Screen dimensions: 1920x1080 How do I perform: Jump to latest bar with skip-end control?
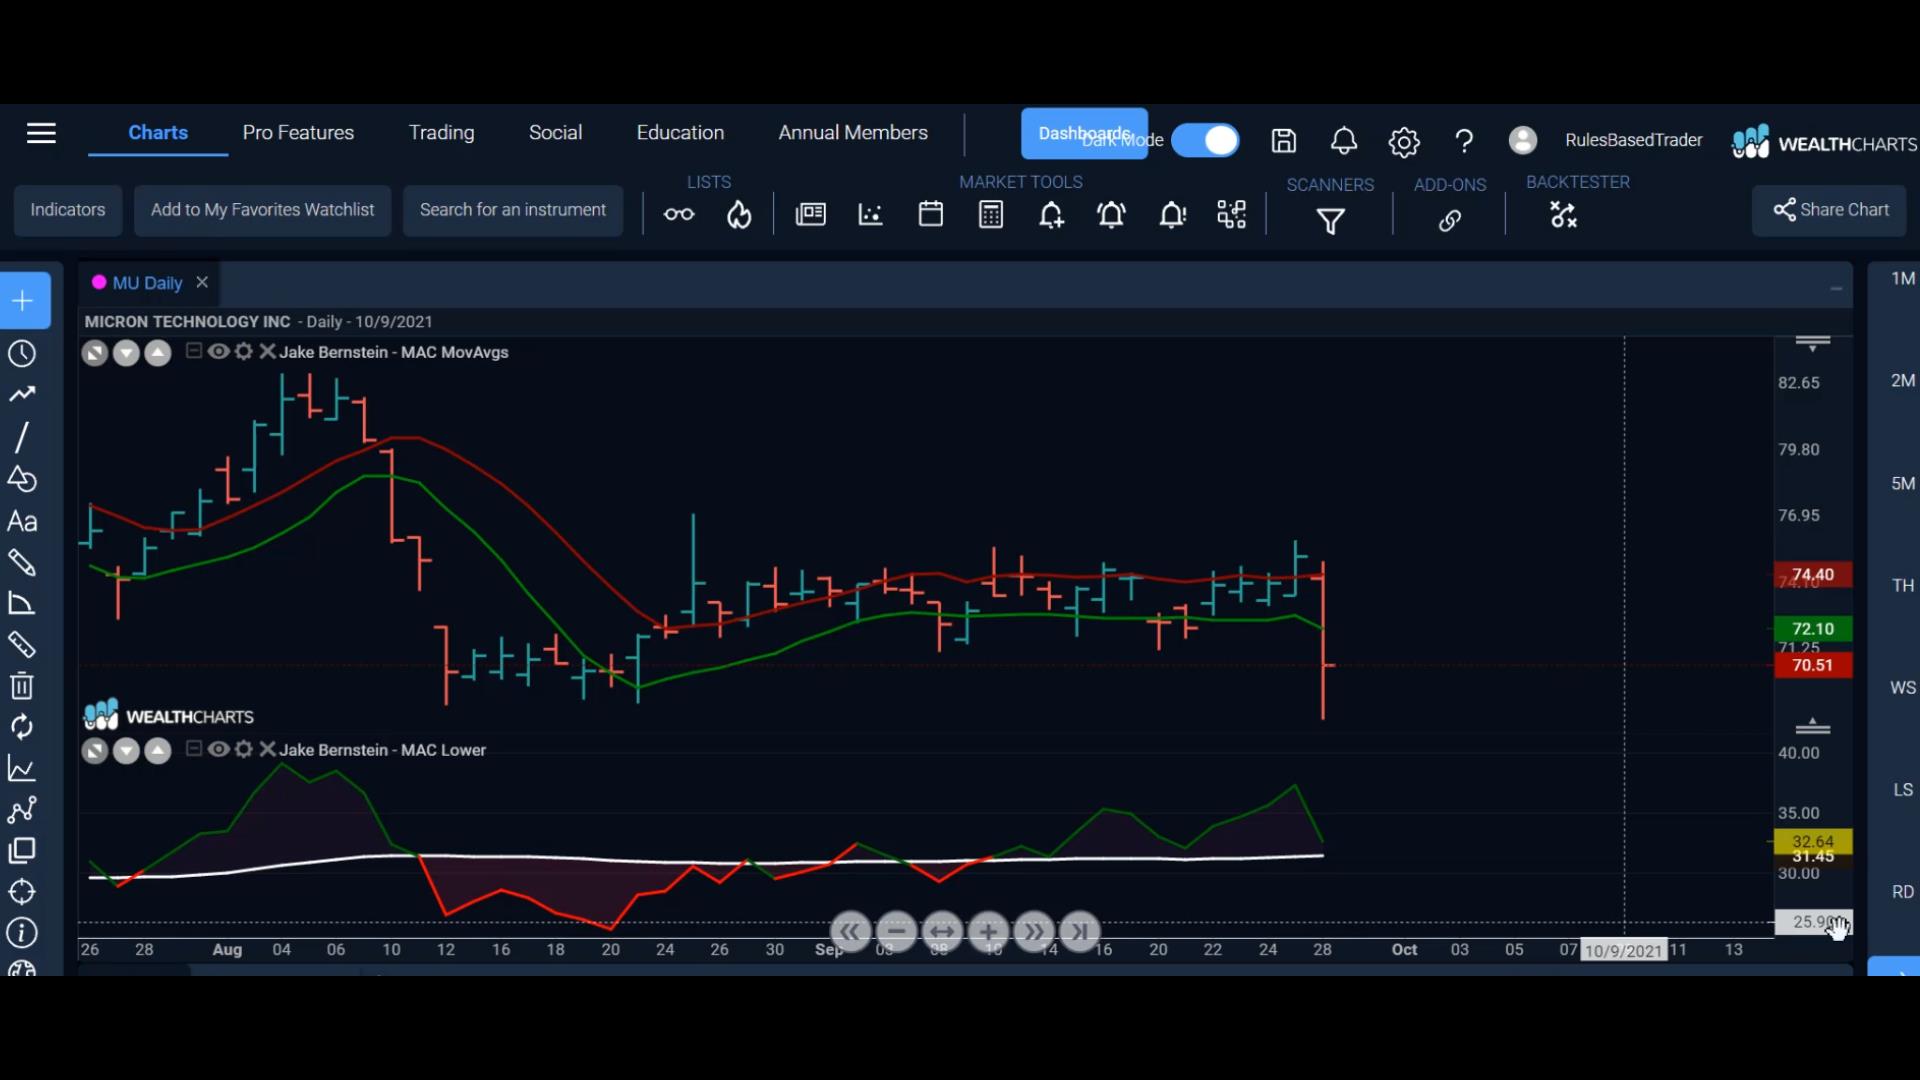(x=1080, y=932)
